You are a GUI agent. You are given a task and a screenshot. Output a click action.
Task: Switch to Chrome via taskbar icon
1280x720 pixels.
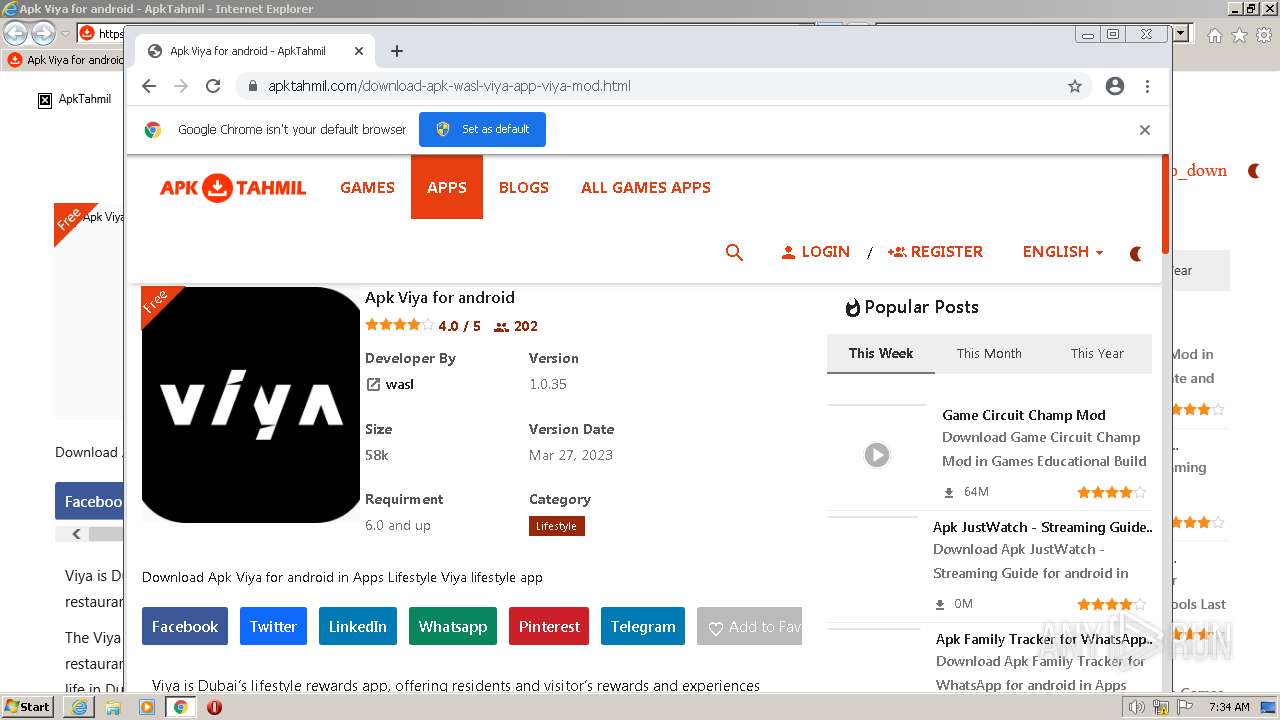click(x=180, y=707)
